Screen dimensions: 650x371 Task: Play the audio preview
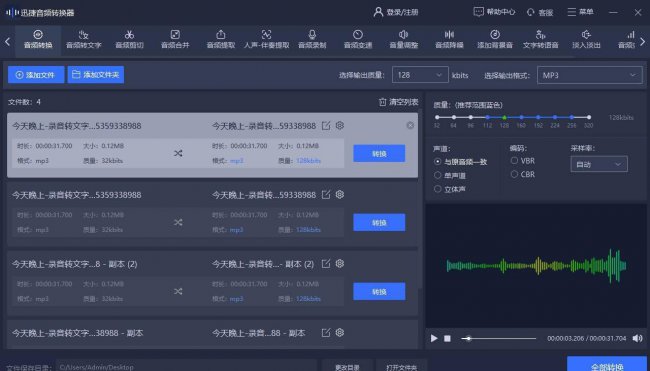pos(434,338)
